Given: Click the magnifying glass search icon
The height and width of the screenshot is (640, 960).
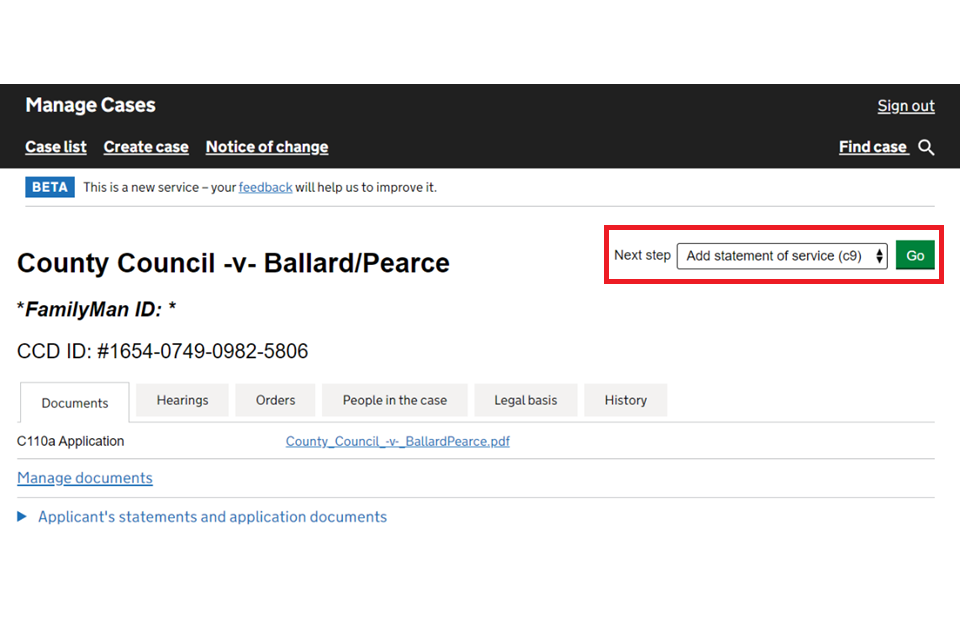Looking at the screenshot, I should [926, 148].
